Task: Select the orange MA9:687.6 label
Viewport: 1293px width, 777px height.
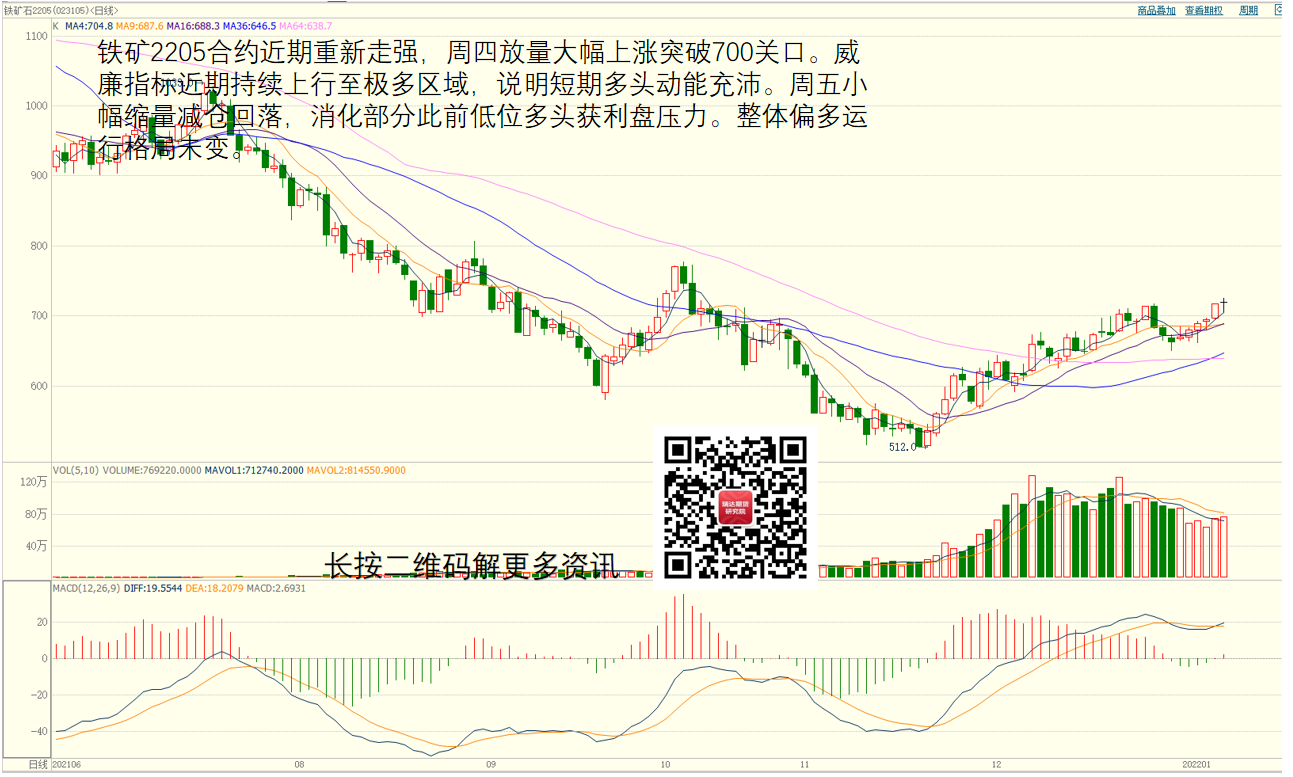Action: click(x=138, y=26)
